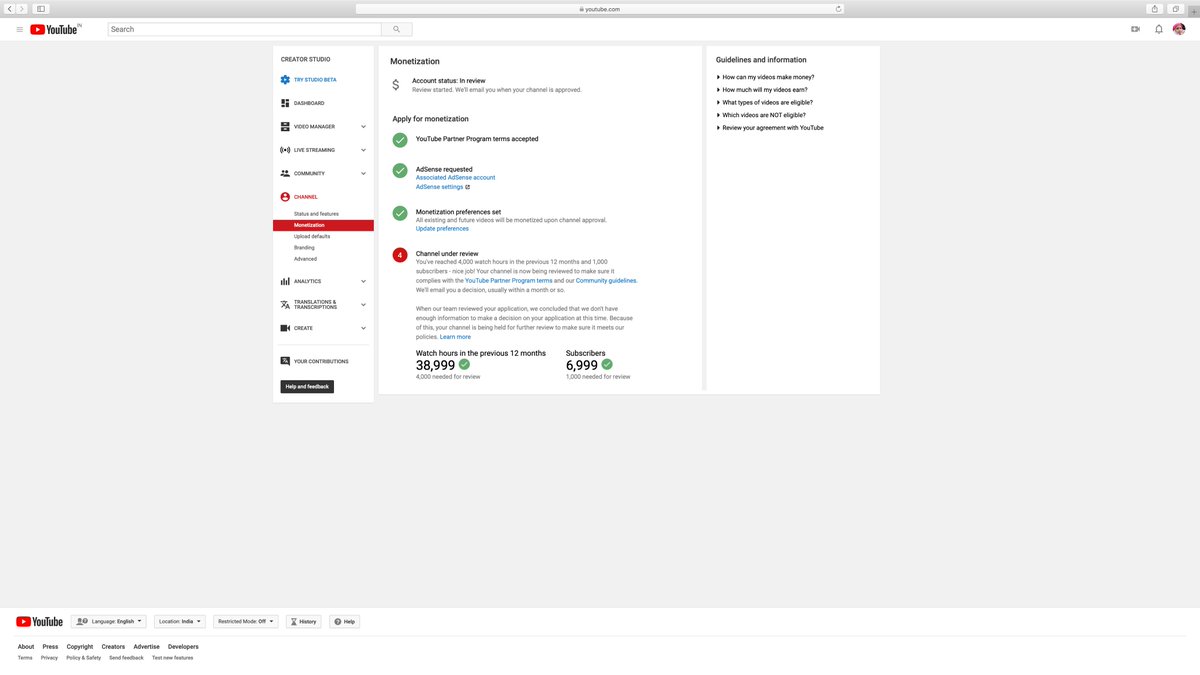The image size is (1200, 675).
Task: Click the Safari address bar
Action: tap(600, 9)
